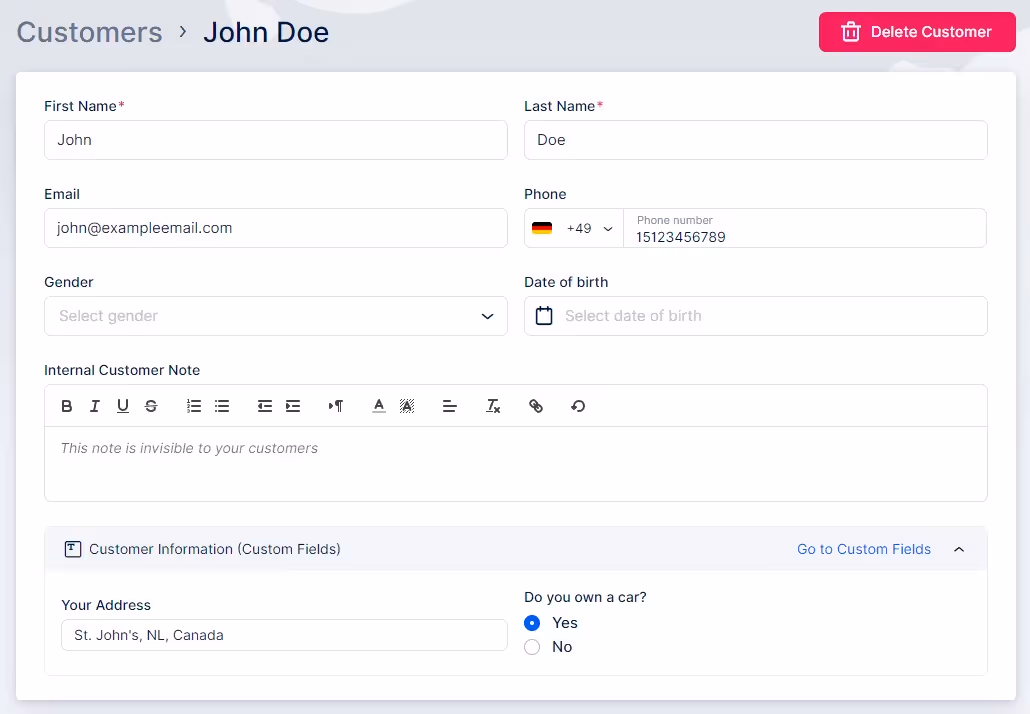Image resolution: width=1030 pixels, height=714 pixels.
Task: Click the trash icon on Delete Customer
Action: point(851,32)
